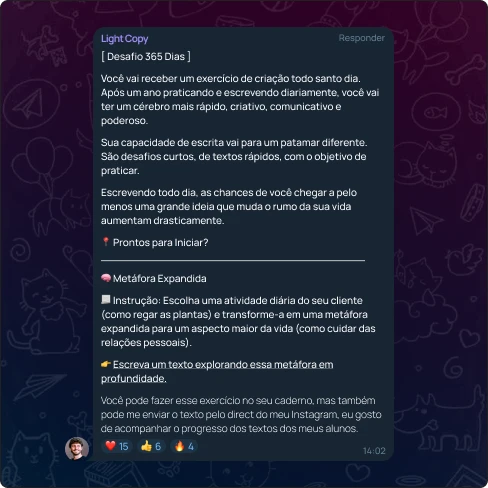Image resolution: width=488 pixels, height=488 pixels.
Task: Click the Prontos para Iniciar question text
Action: [x=161, y=243]
